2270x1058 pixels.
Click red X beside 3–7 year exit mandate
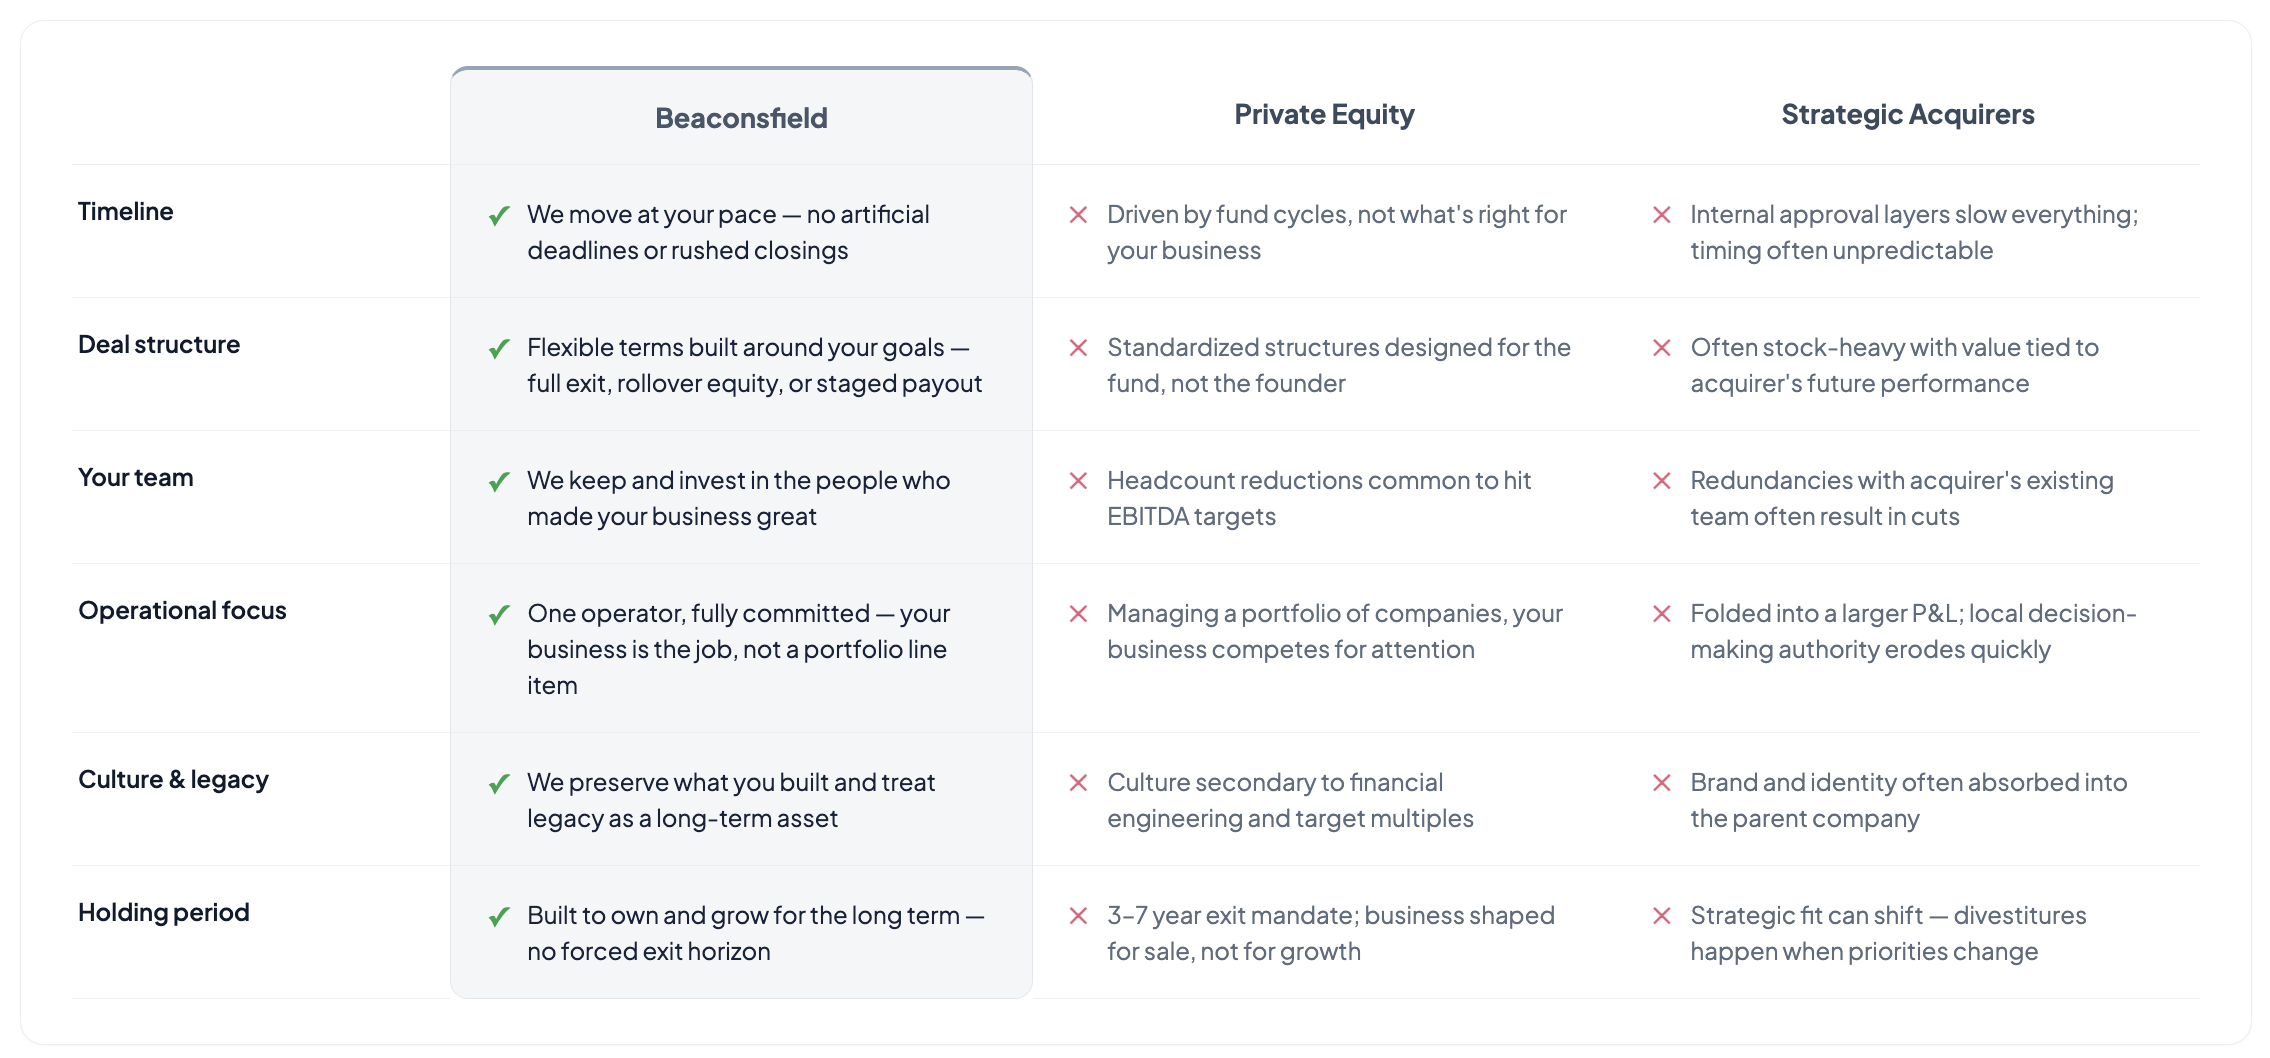click(1078, 916)
